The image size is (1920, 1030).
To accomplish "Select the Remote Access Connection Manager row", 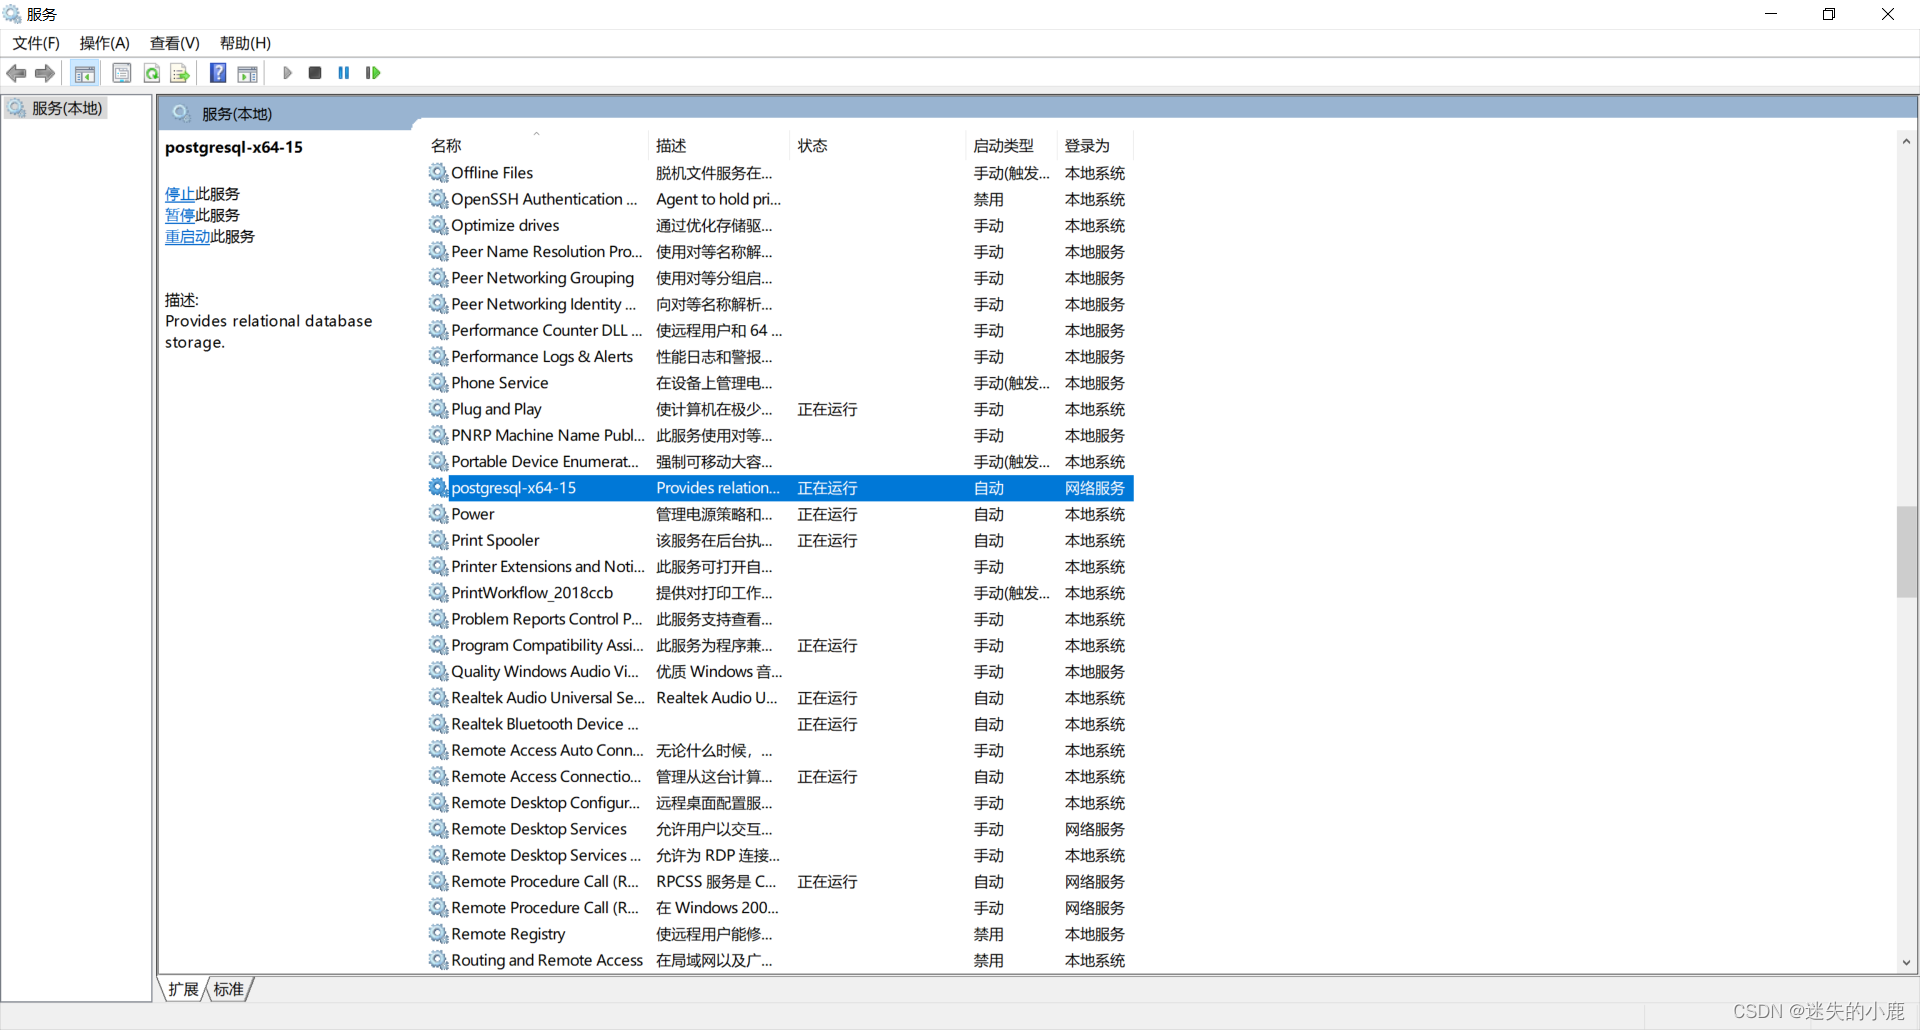I will point(780,777).
